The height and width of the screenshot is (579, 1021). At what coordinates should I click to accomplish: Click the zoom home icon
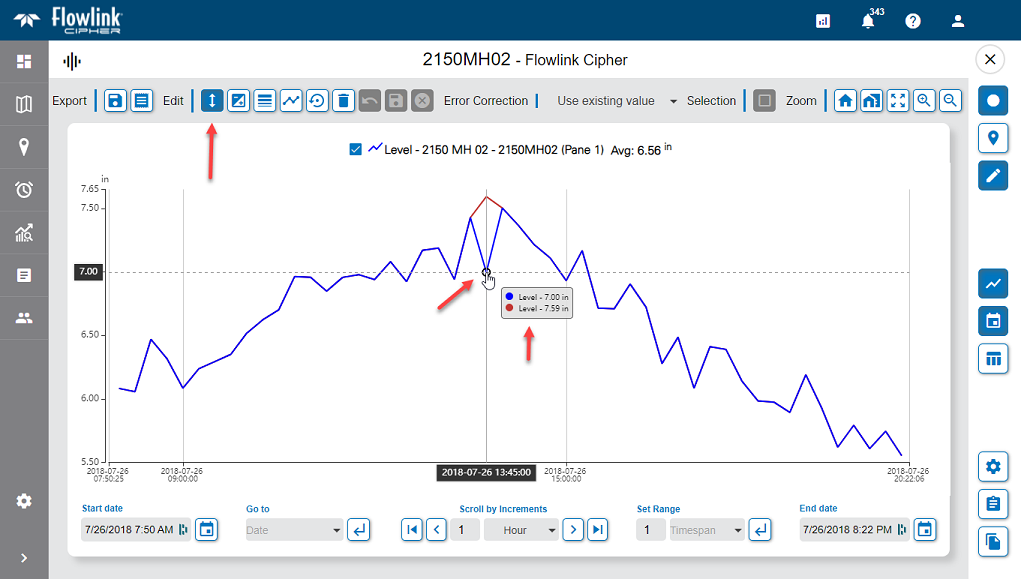click(846, 101)
